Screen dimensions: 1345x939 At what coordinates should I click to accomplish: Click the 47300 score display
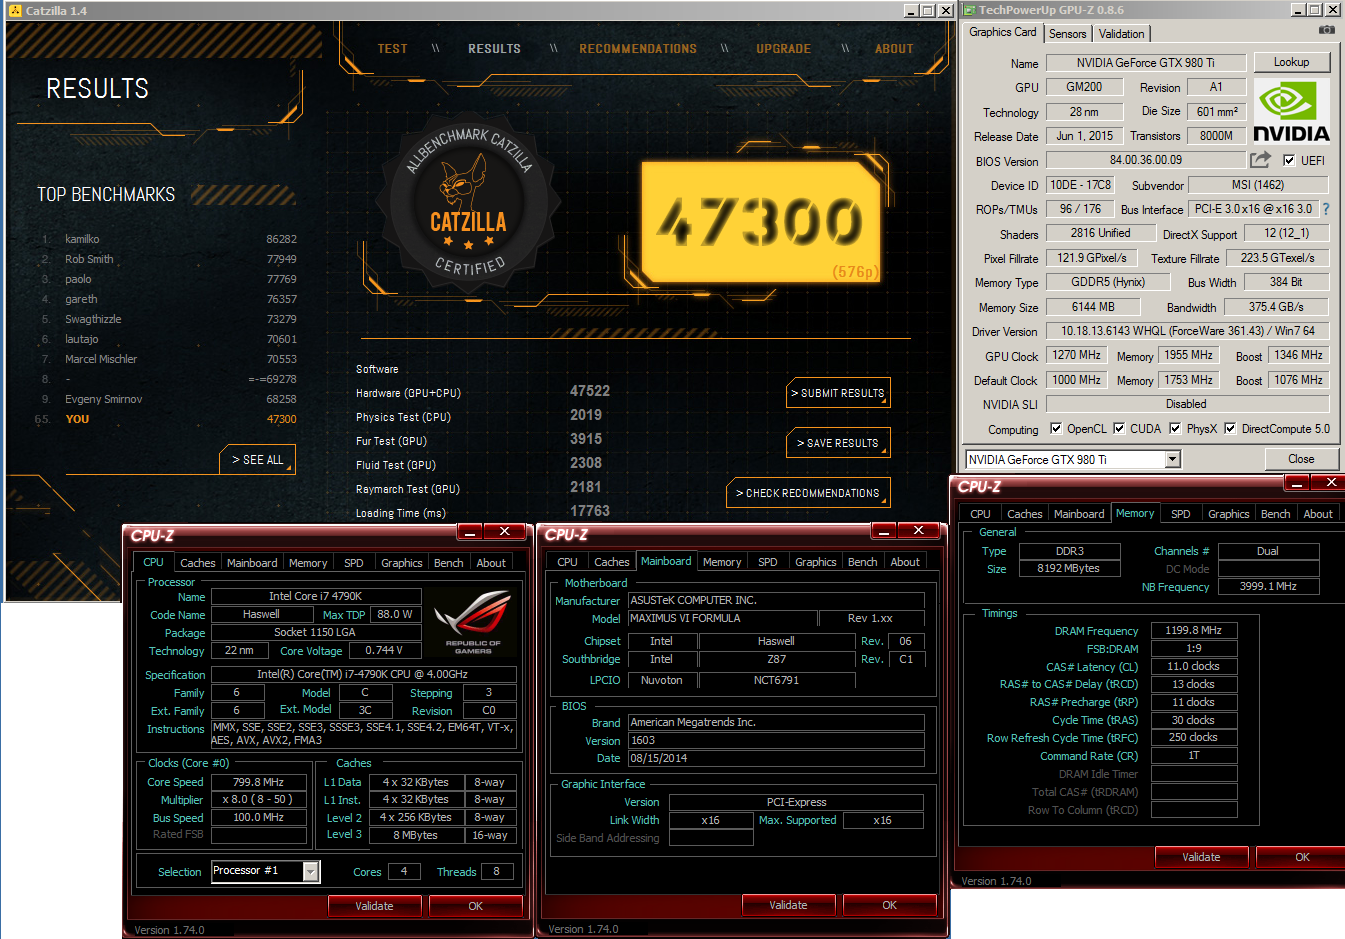[760, 222]
